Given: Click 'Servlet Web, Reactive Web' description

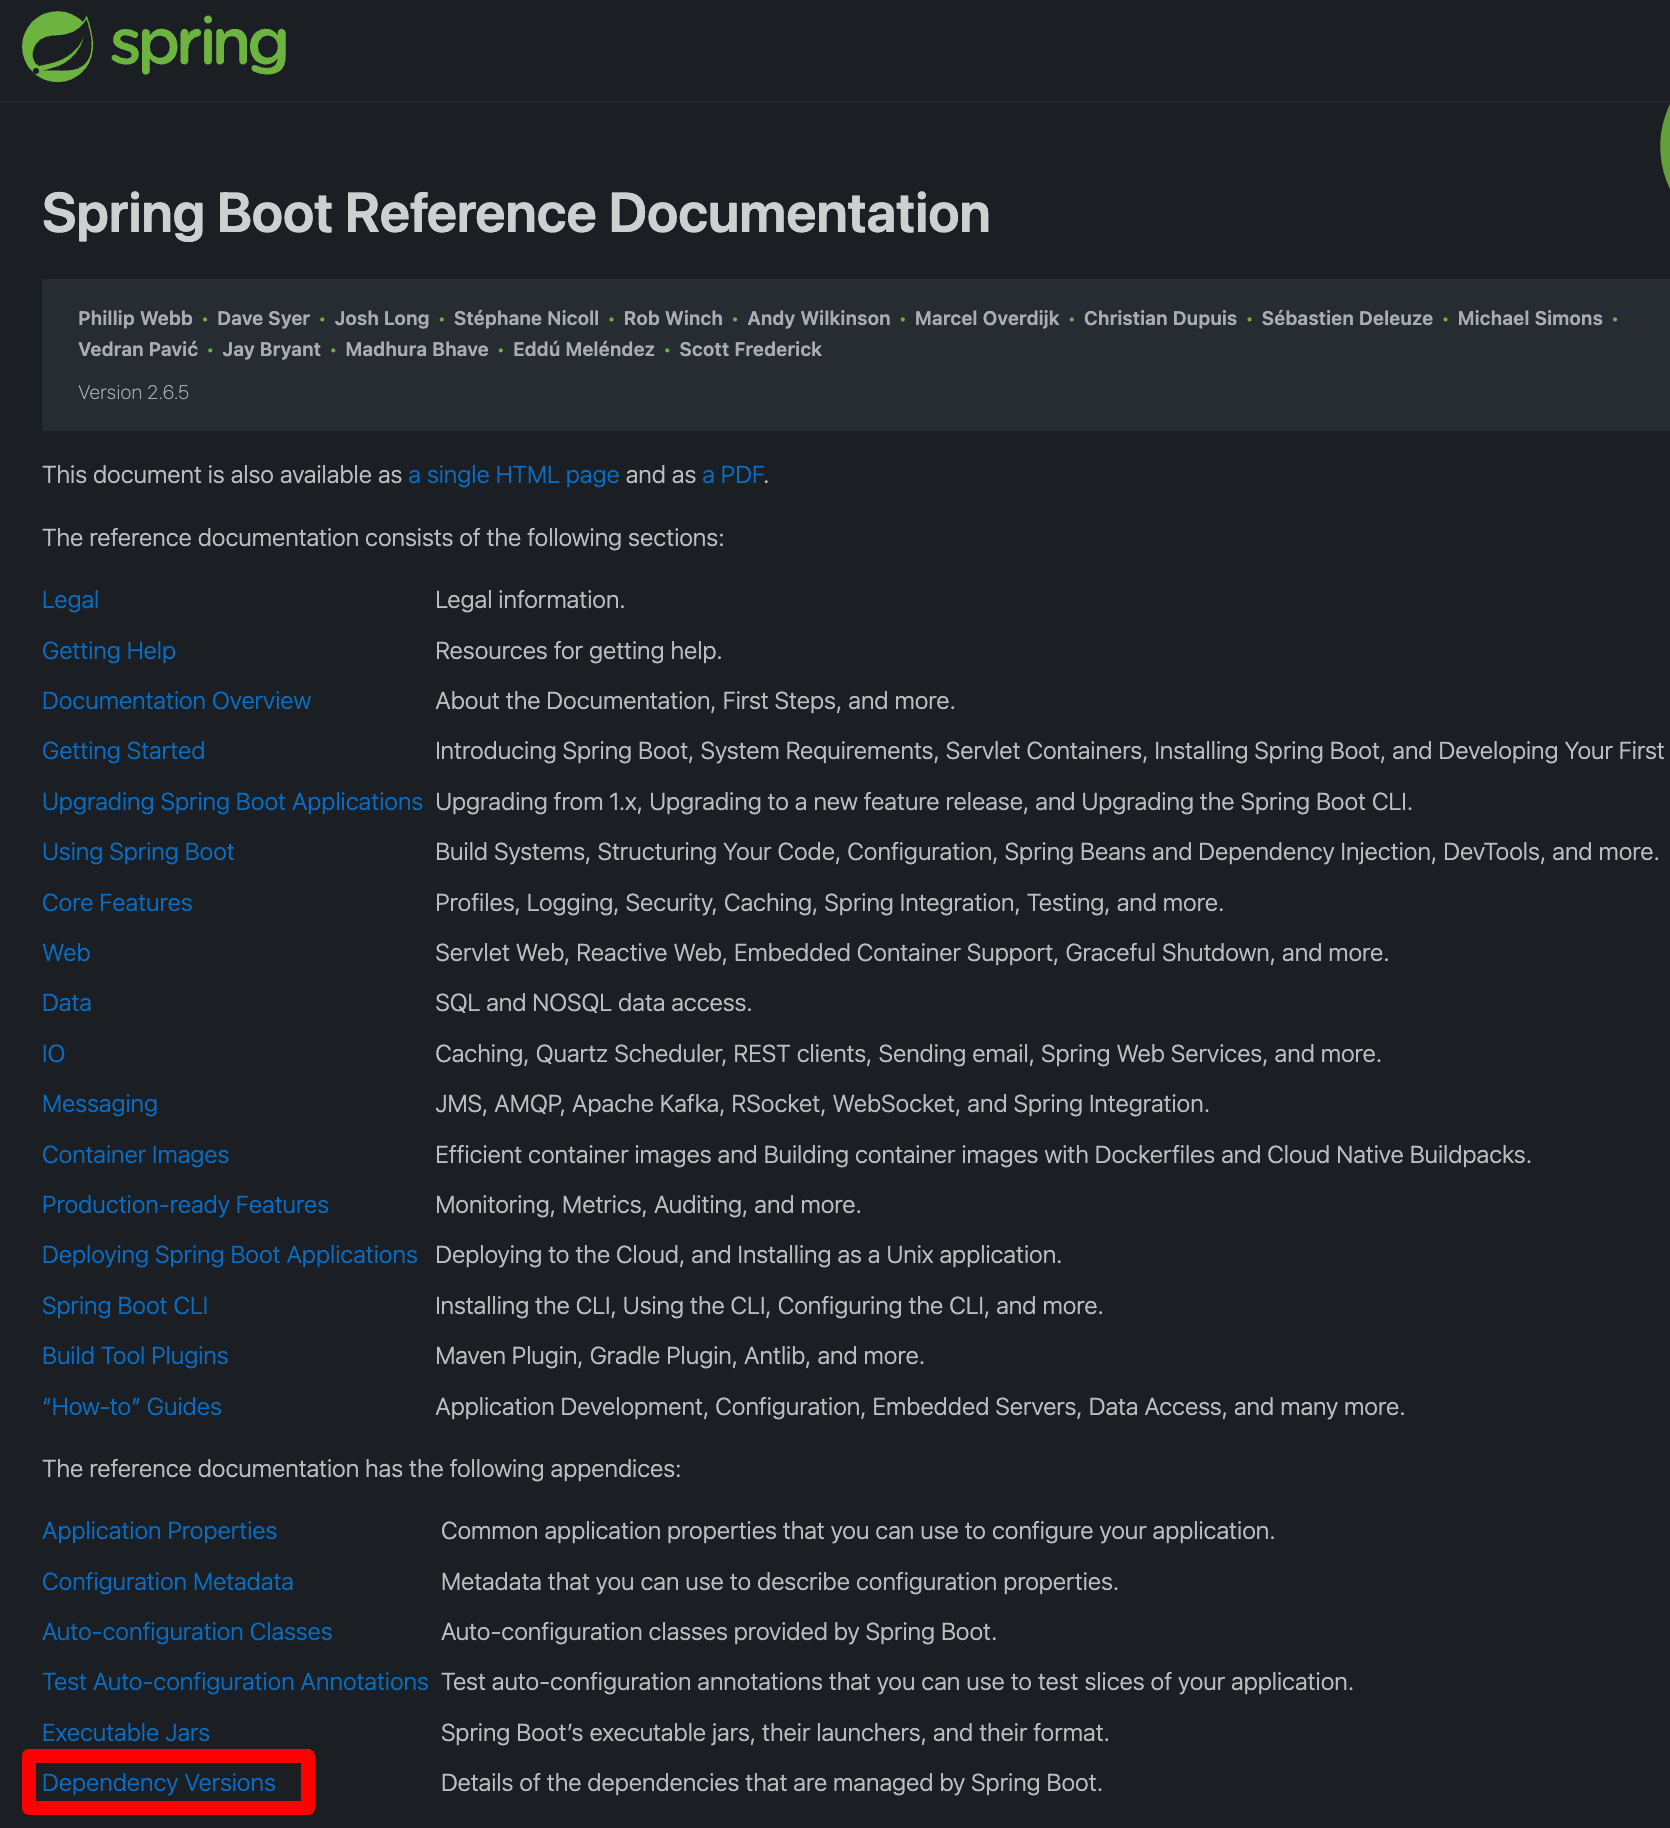Looking at the screenshot, I should (x=912, y=953).
